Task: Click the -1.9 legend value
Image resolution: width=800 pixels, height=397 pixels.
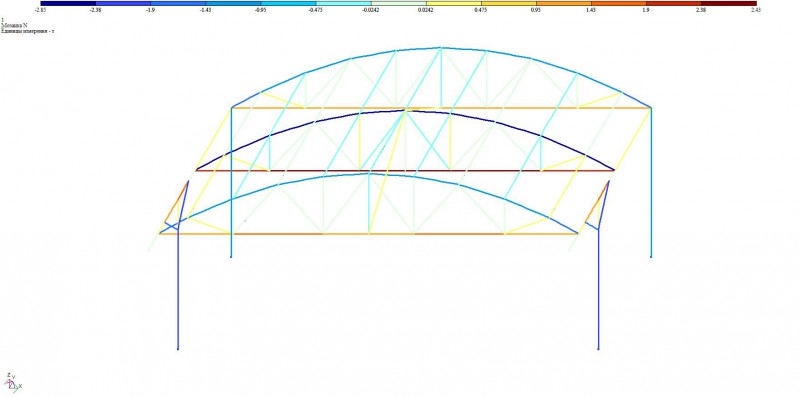Action: [151, 10]
